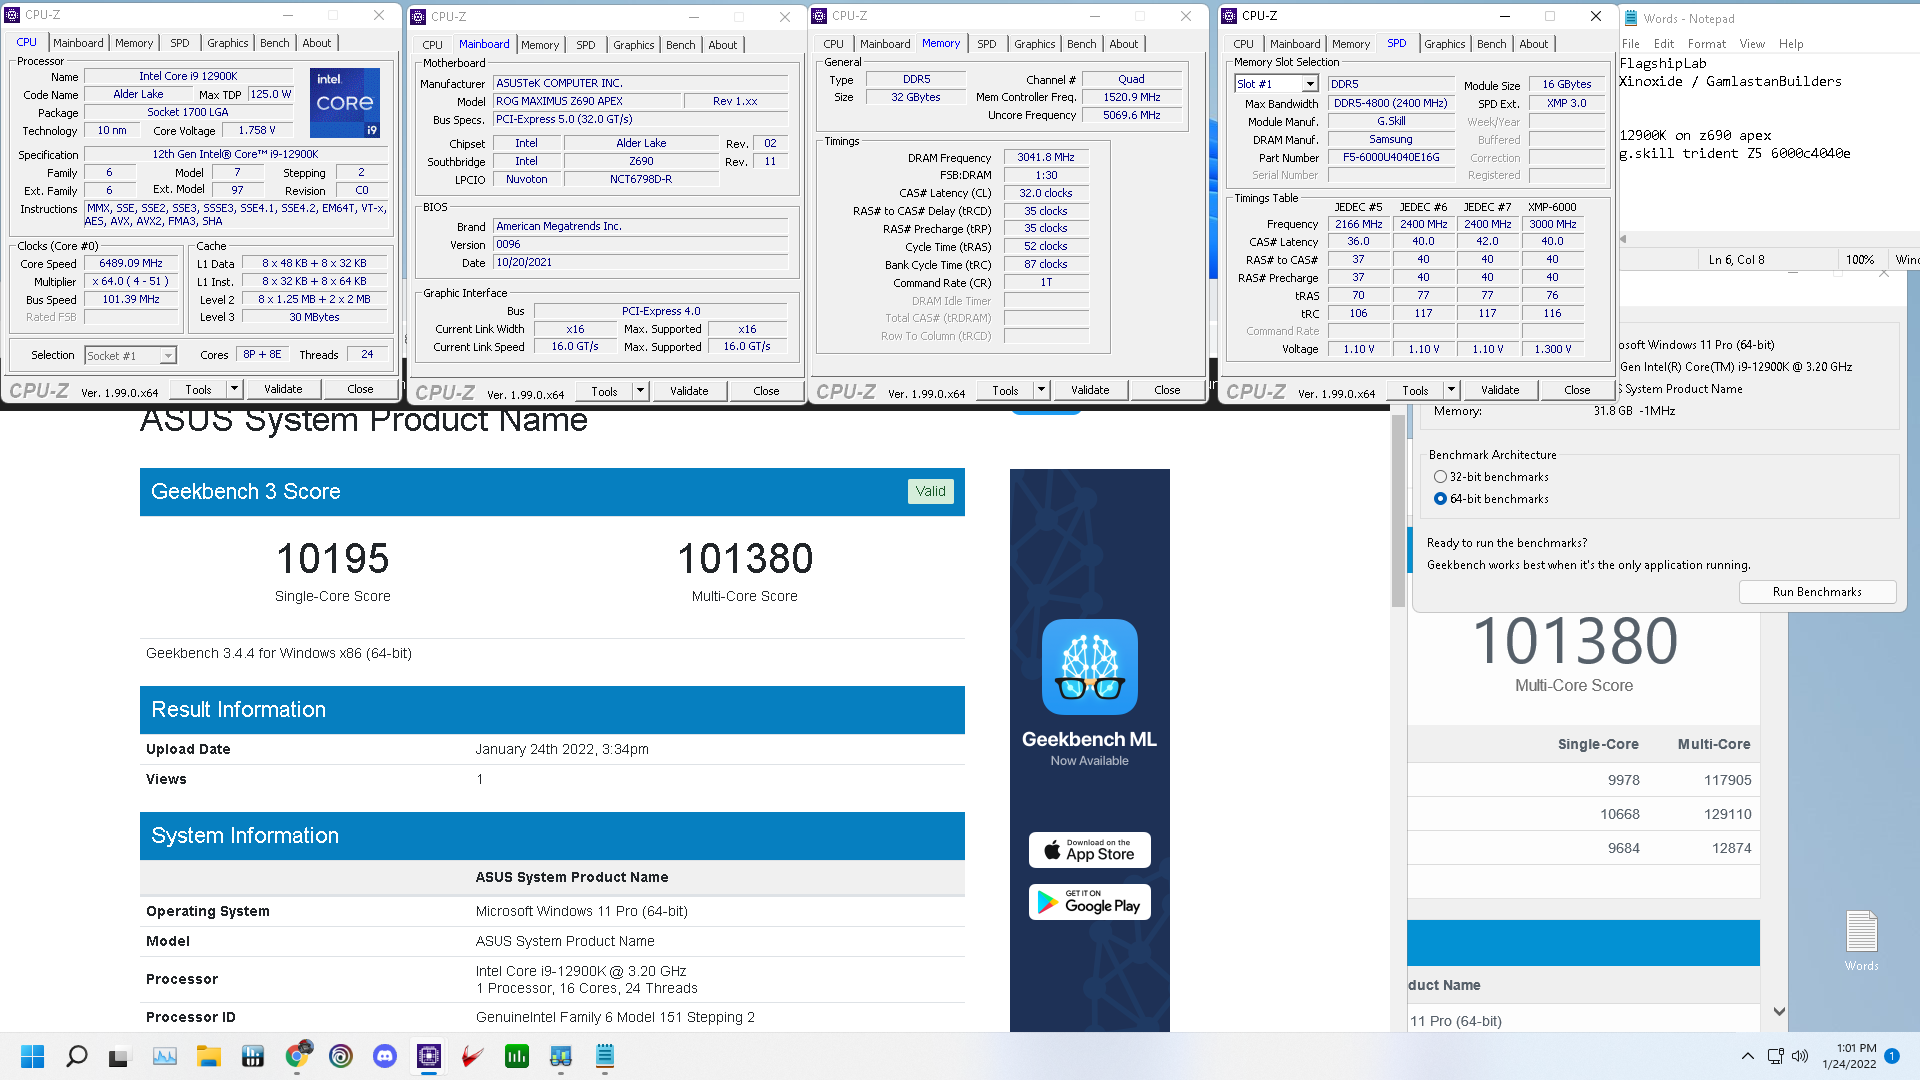Show hidden system tray icons
Viewport: 1920px width, 1080px height.
(1747, 1056)
